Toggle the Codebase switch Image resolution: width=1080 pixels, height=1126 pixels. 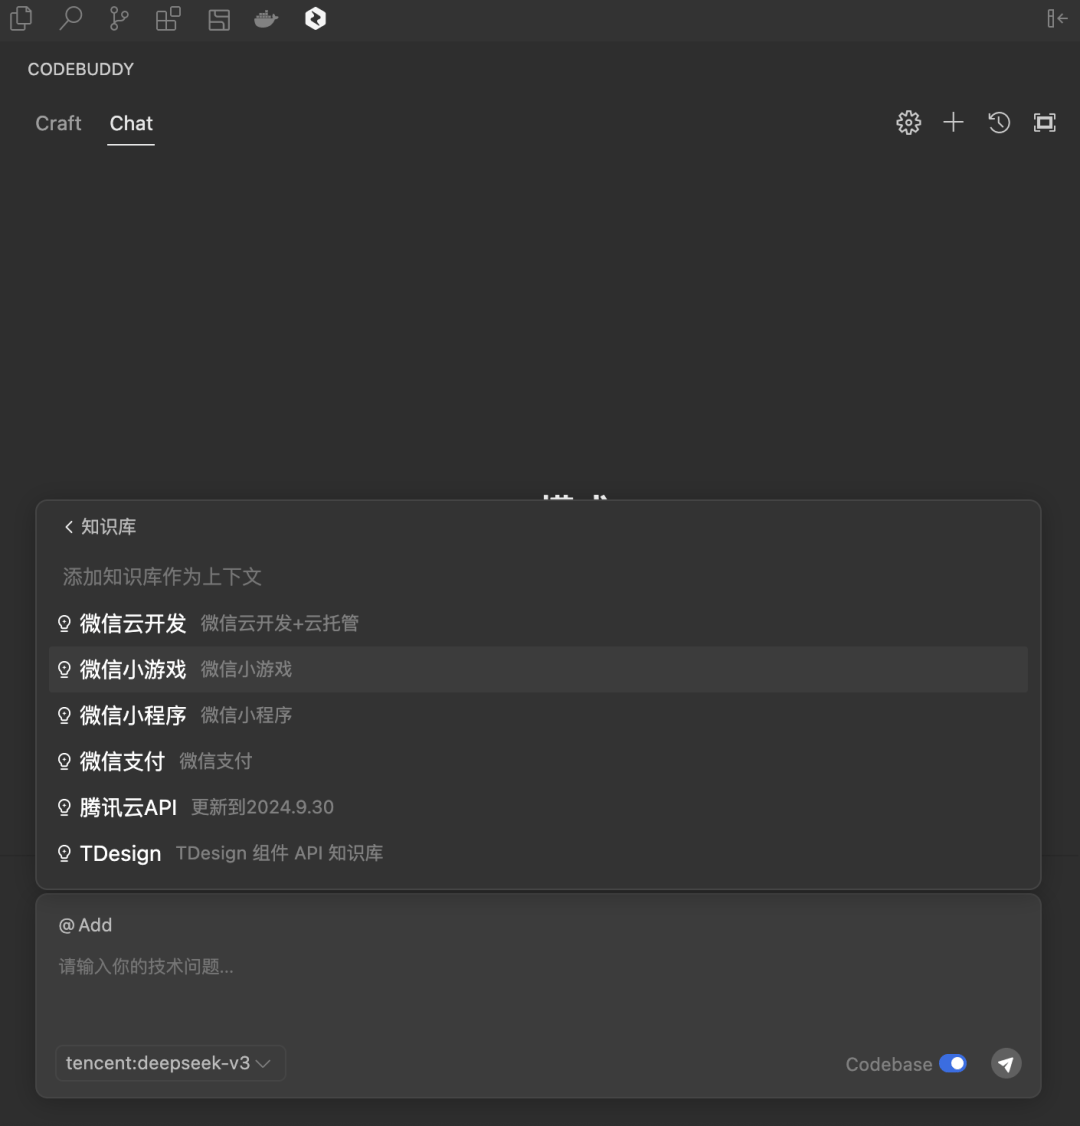[952, 1064]
